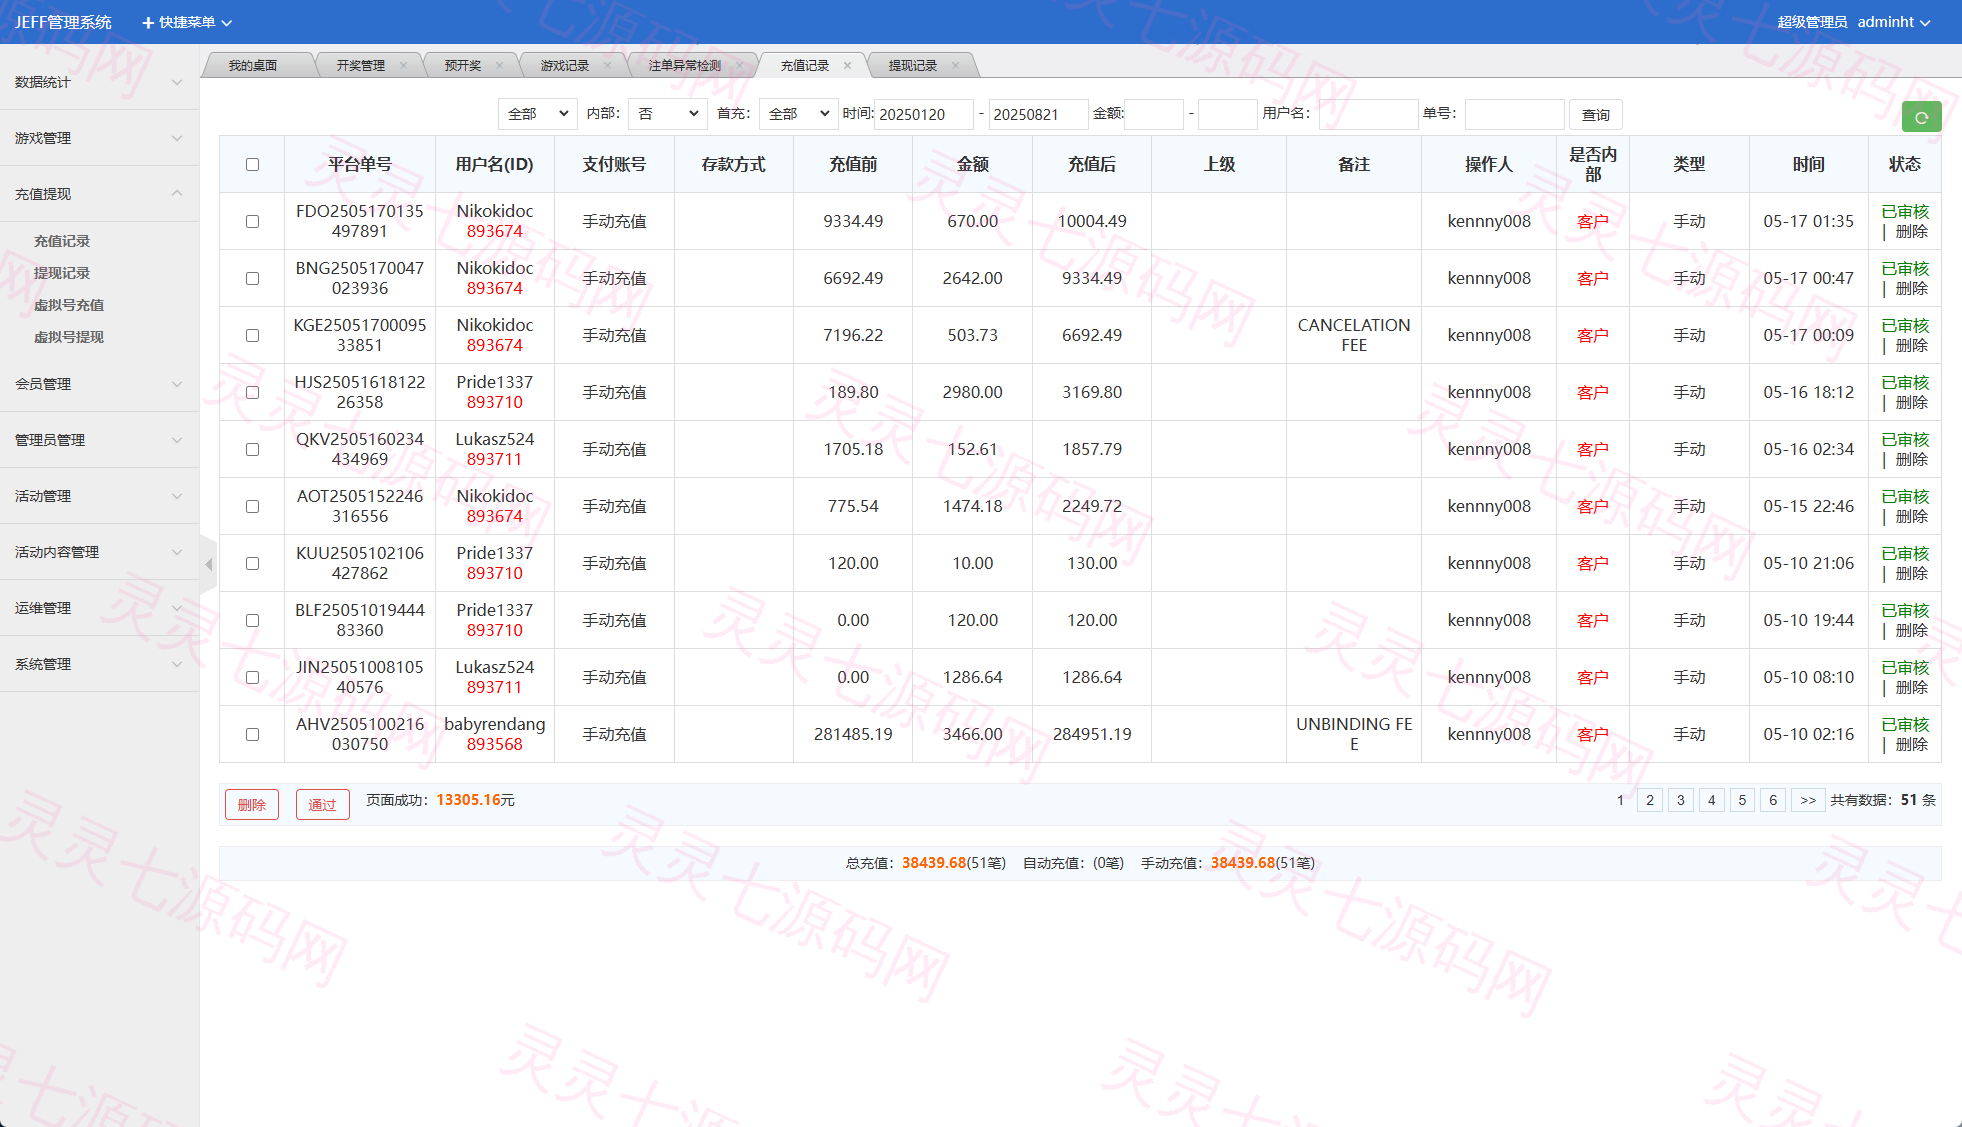Close the 提现记录 tab

tap(955, 66)
